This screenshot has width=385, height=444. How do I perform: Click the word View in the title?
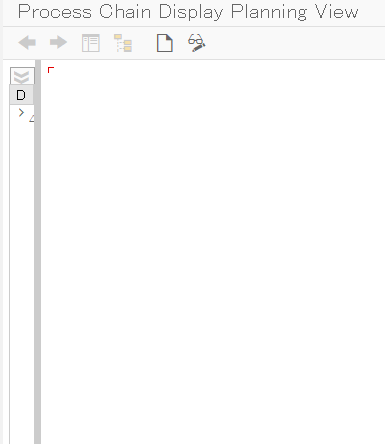(336, 12)
